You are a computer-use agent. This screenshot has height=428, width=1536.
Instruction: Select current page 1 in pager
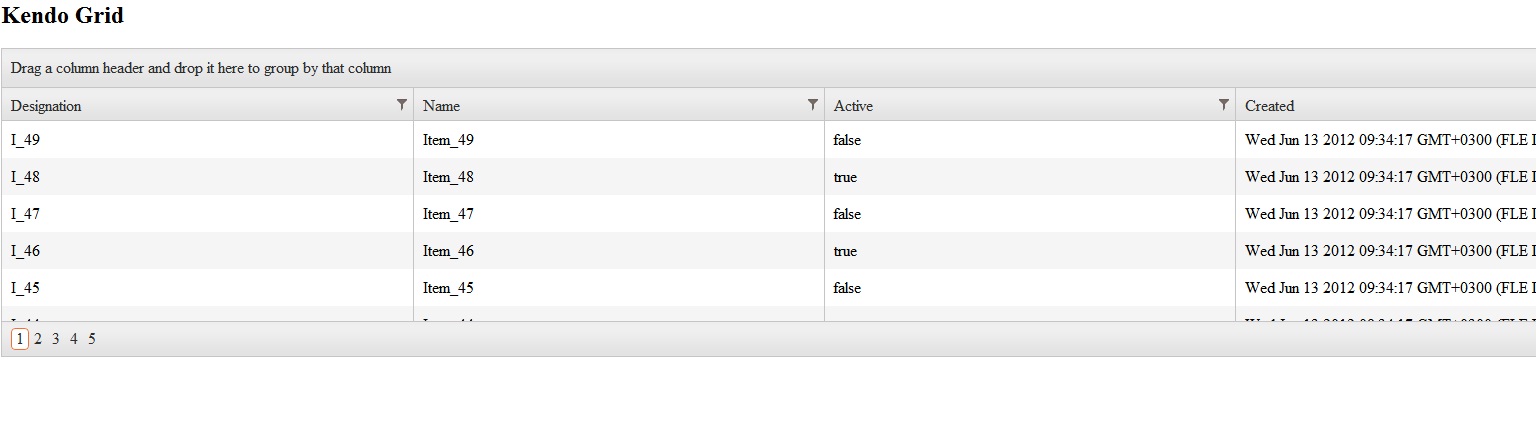(20, 339)
